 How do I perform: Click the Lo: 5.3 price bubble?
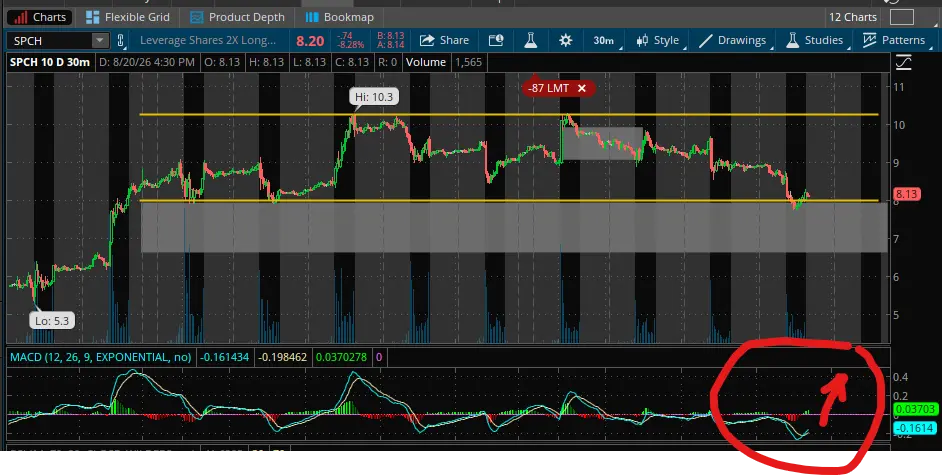click(52, 321)
